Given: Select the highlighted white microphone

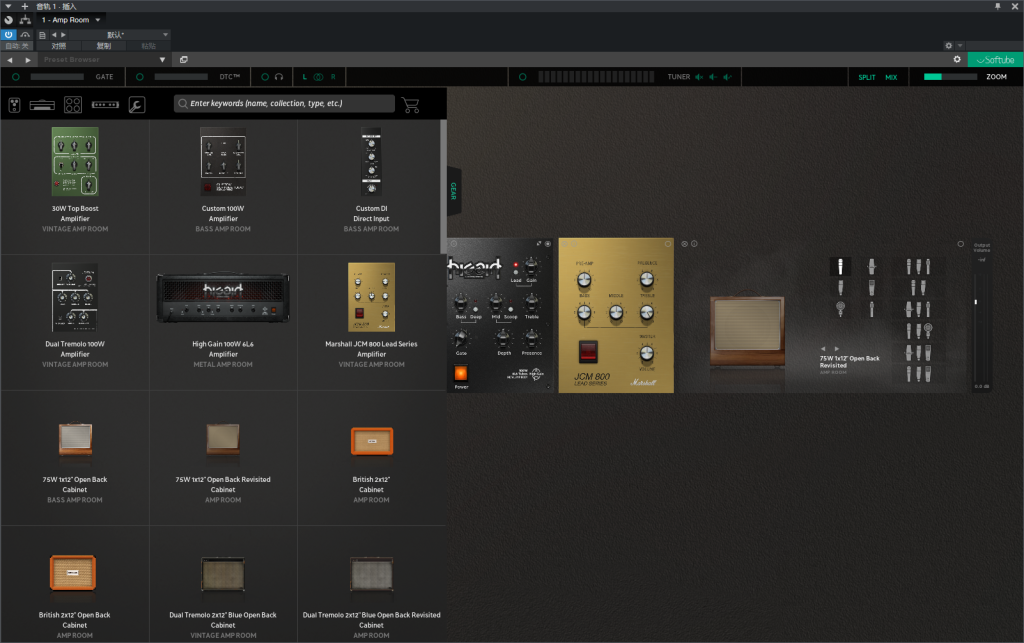Looking at the screenshot, I should 840,266.
